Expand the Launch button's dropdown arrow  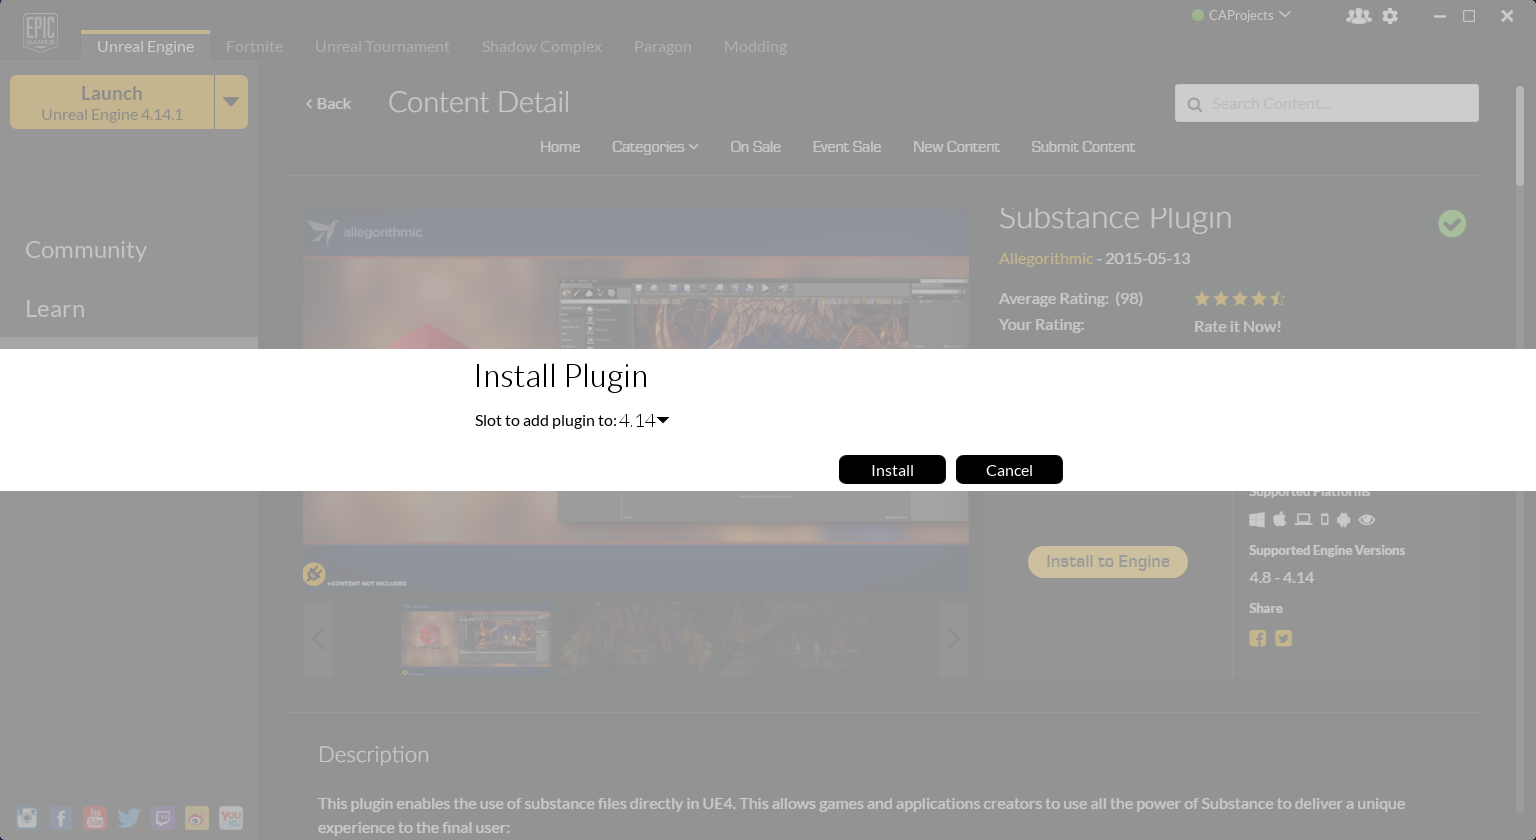click(x=231, y=102)
